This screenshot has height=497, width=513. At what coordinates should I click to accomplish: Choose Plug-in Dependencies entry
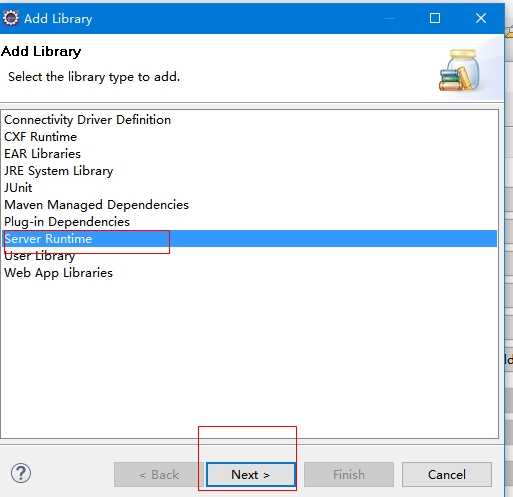[x=67, y=222]
